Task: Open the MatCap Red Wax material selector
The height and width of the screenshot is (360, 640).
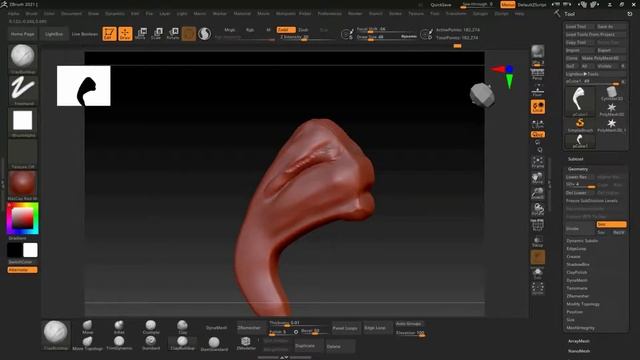Action: click(22, 186)
